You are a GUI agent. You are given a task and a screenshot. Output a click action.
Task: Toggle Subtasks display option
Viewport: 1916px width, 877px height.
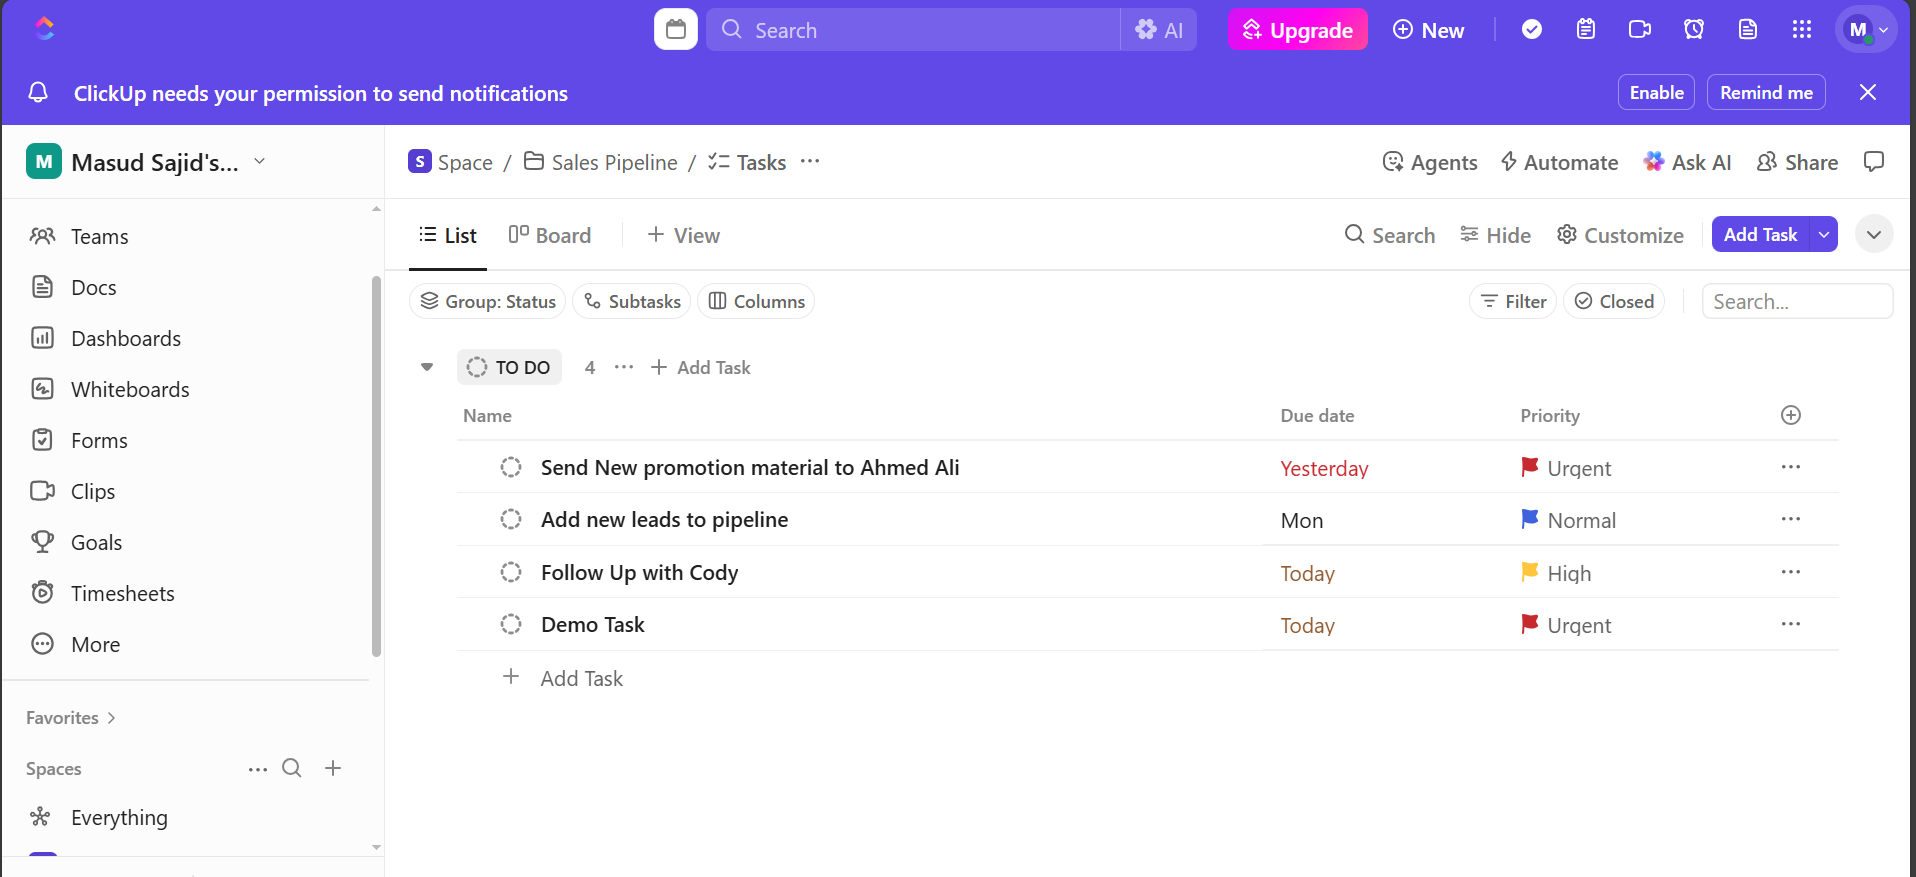(x=632, y=301)
